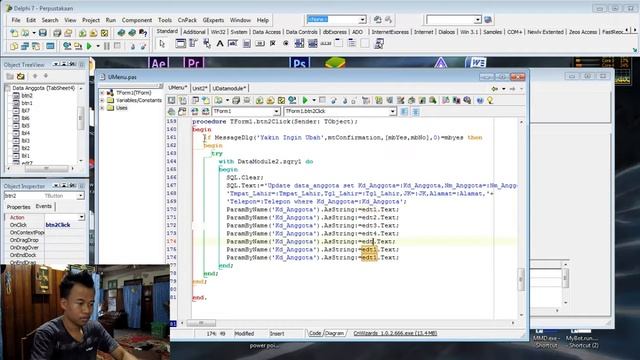Select Data Anggota (TabSheet4) tree node

(x=43, y=88)
